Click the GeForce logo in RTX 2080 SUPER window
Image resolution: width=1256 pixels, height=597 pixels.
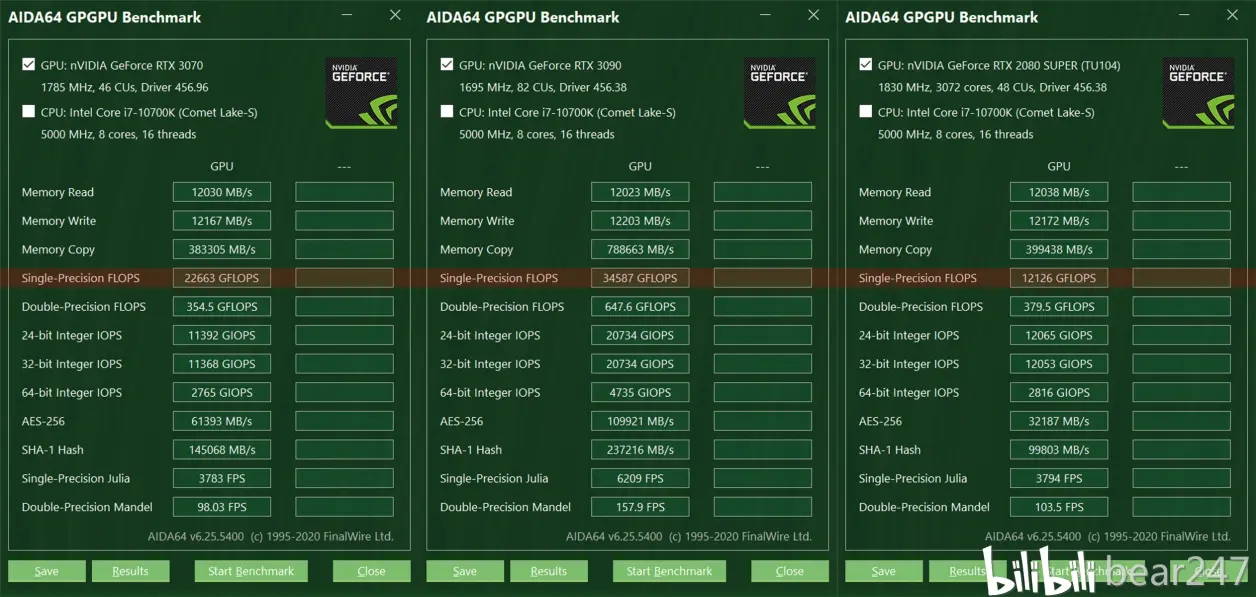1198,93
